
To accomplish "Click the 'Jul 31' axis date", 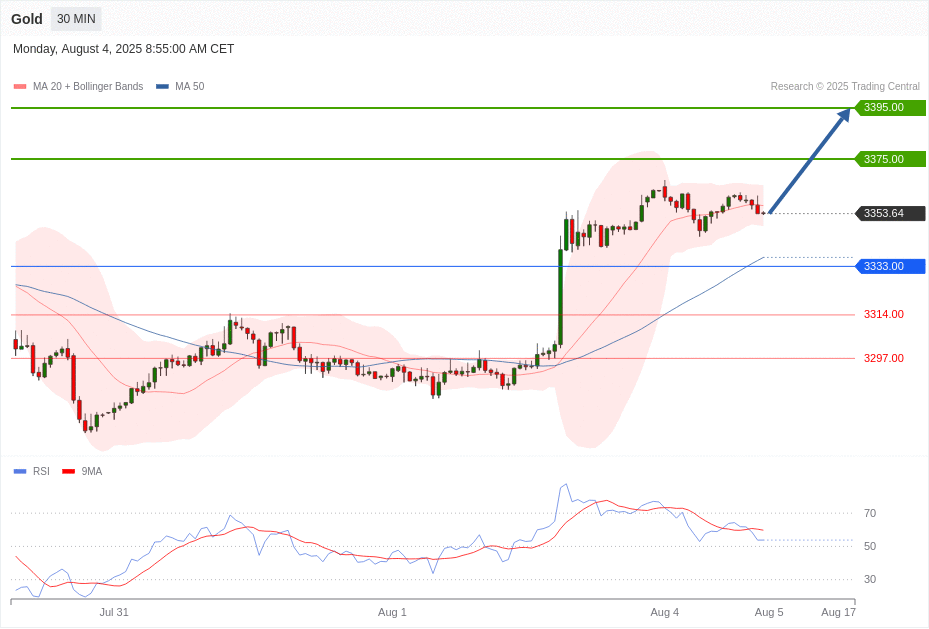I will (x=114, y=612).
